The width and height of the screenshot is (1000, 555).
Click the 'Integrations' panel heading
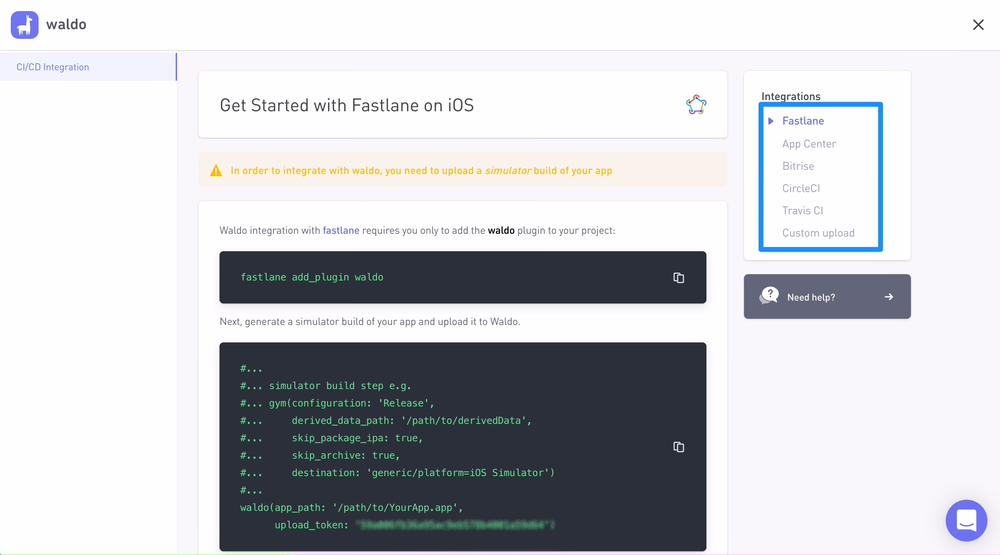tap(791, 96)
